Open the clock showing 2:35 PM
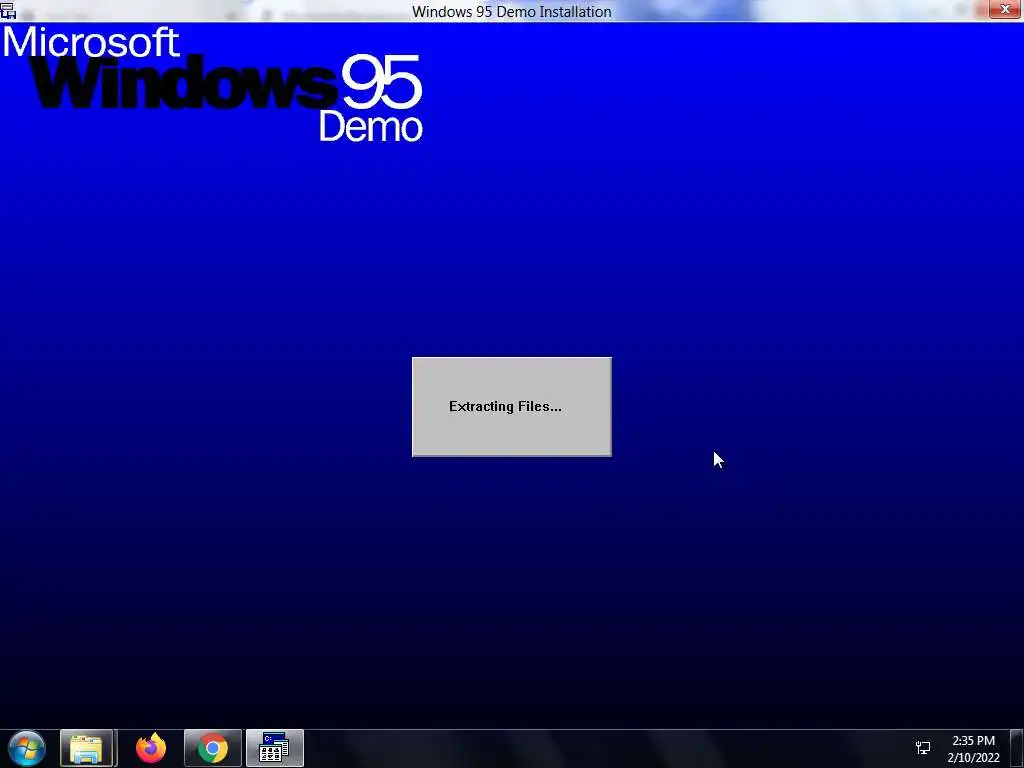The width and height of the screenshot is (1024, 768). click(974, 741)
